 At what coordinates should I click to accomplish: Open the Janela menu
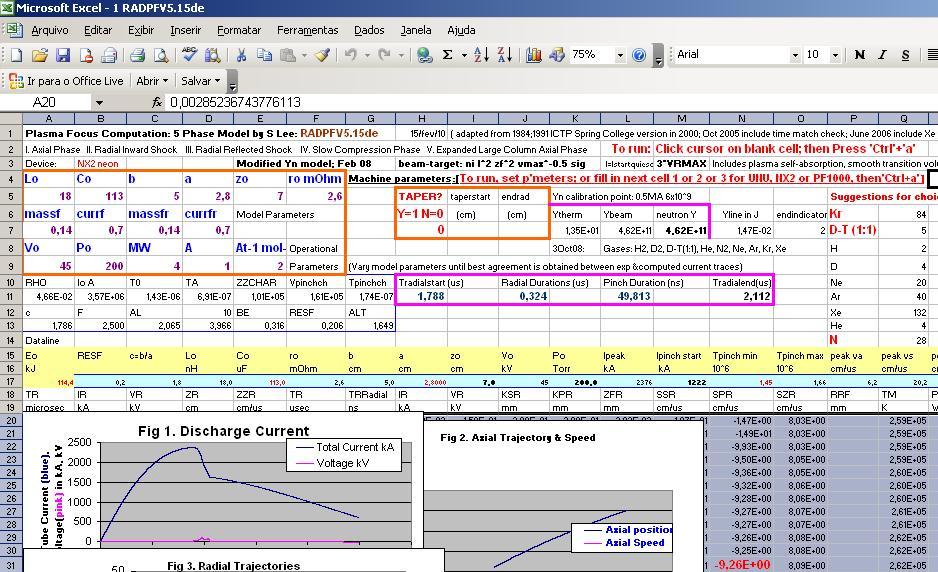[416, 30]
